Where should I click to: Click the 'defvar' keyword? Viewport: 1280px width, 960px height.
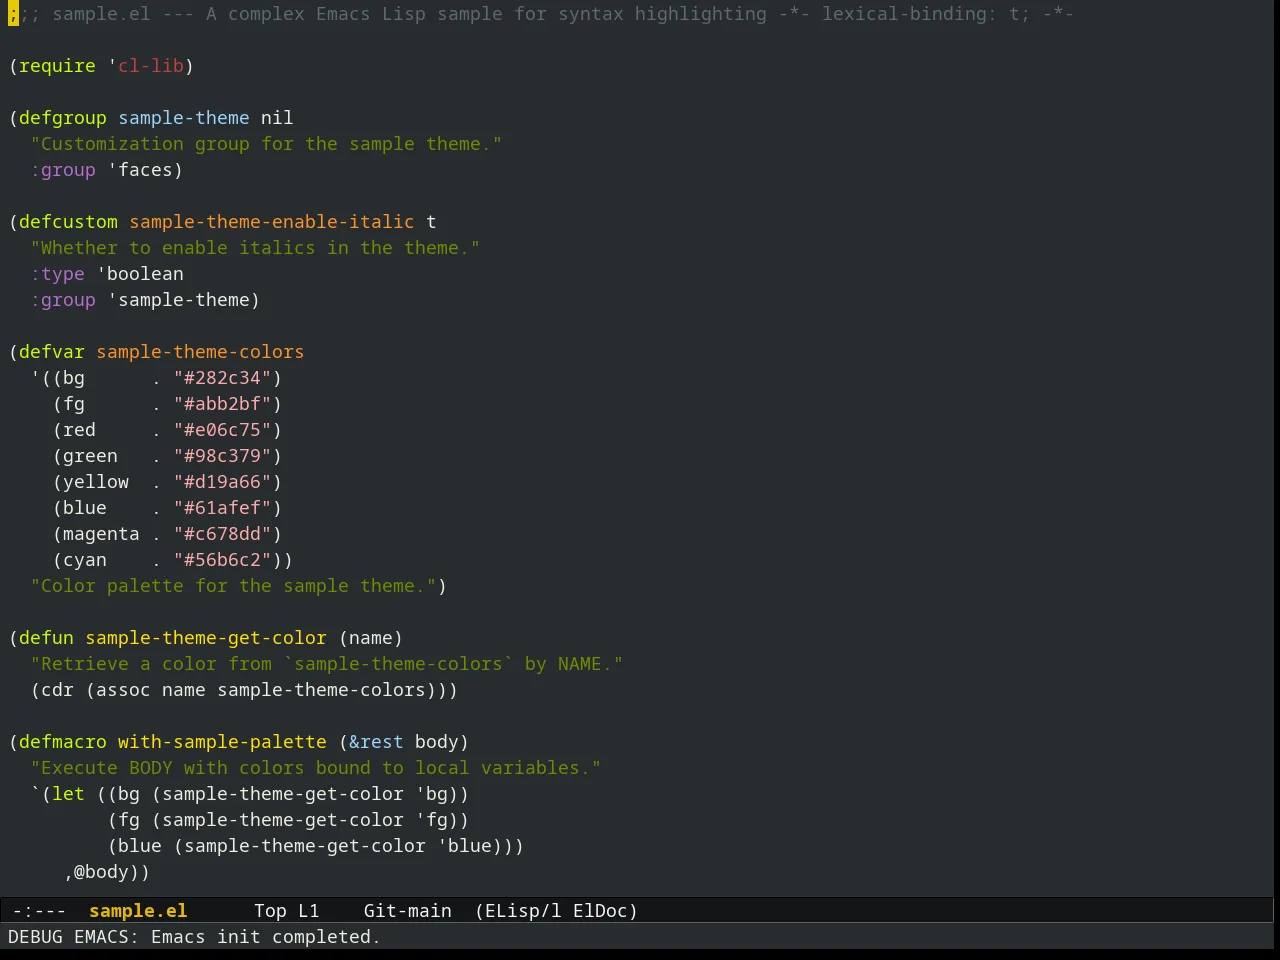(52, 352)
